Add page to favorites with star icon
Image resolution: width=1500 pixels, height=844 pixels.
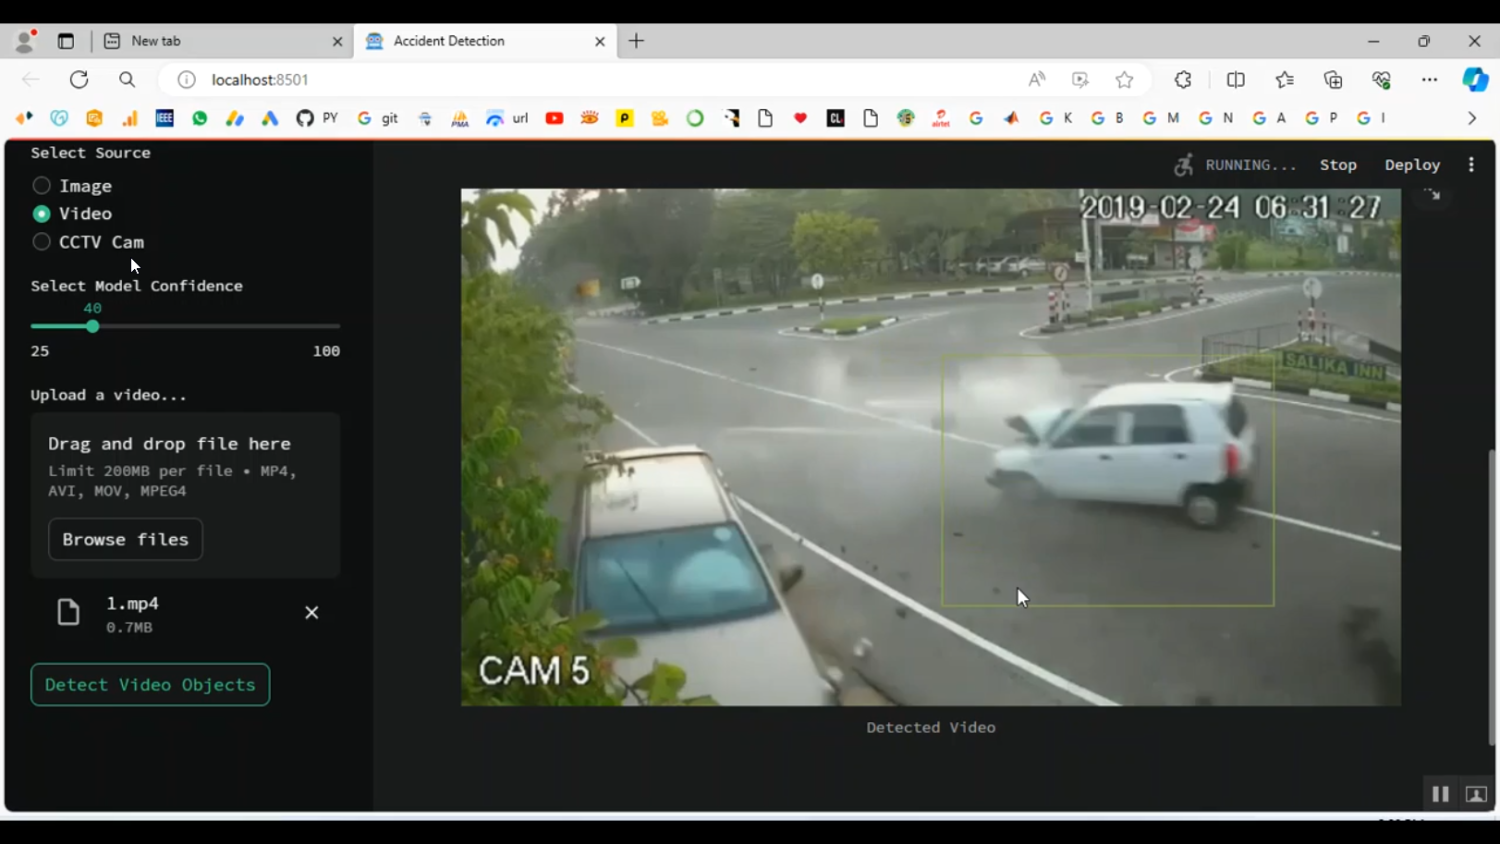(x=1125, y=80)
